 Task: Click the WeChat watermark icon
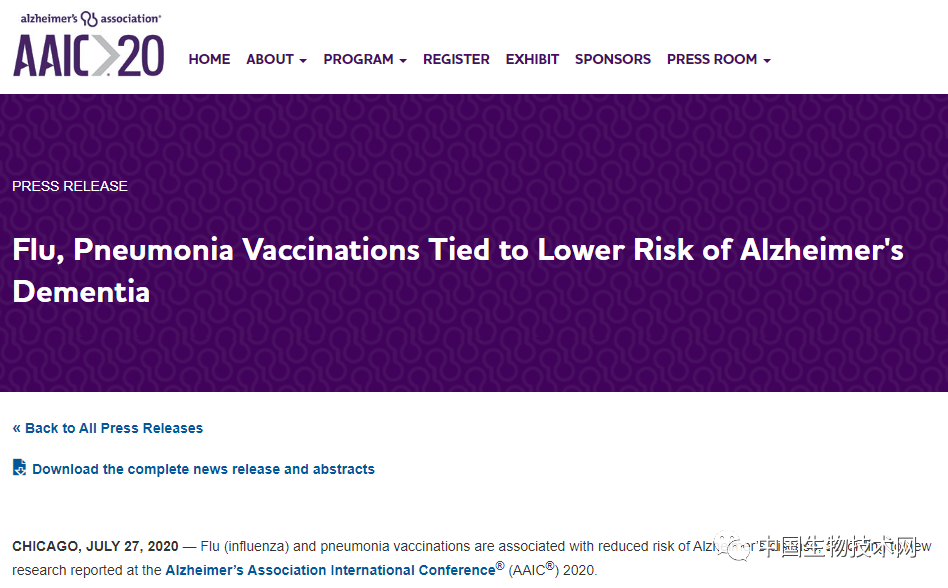tap(738, 547)
